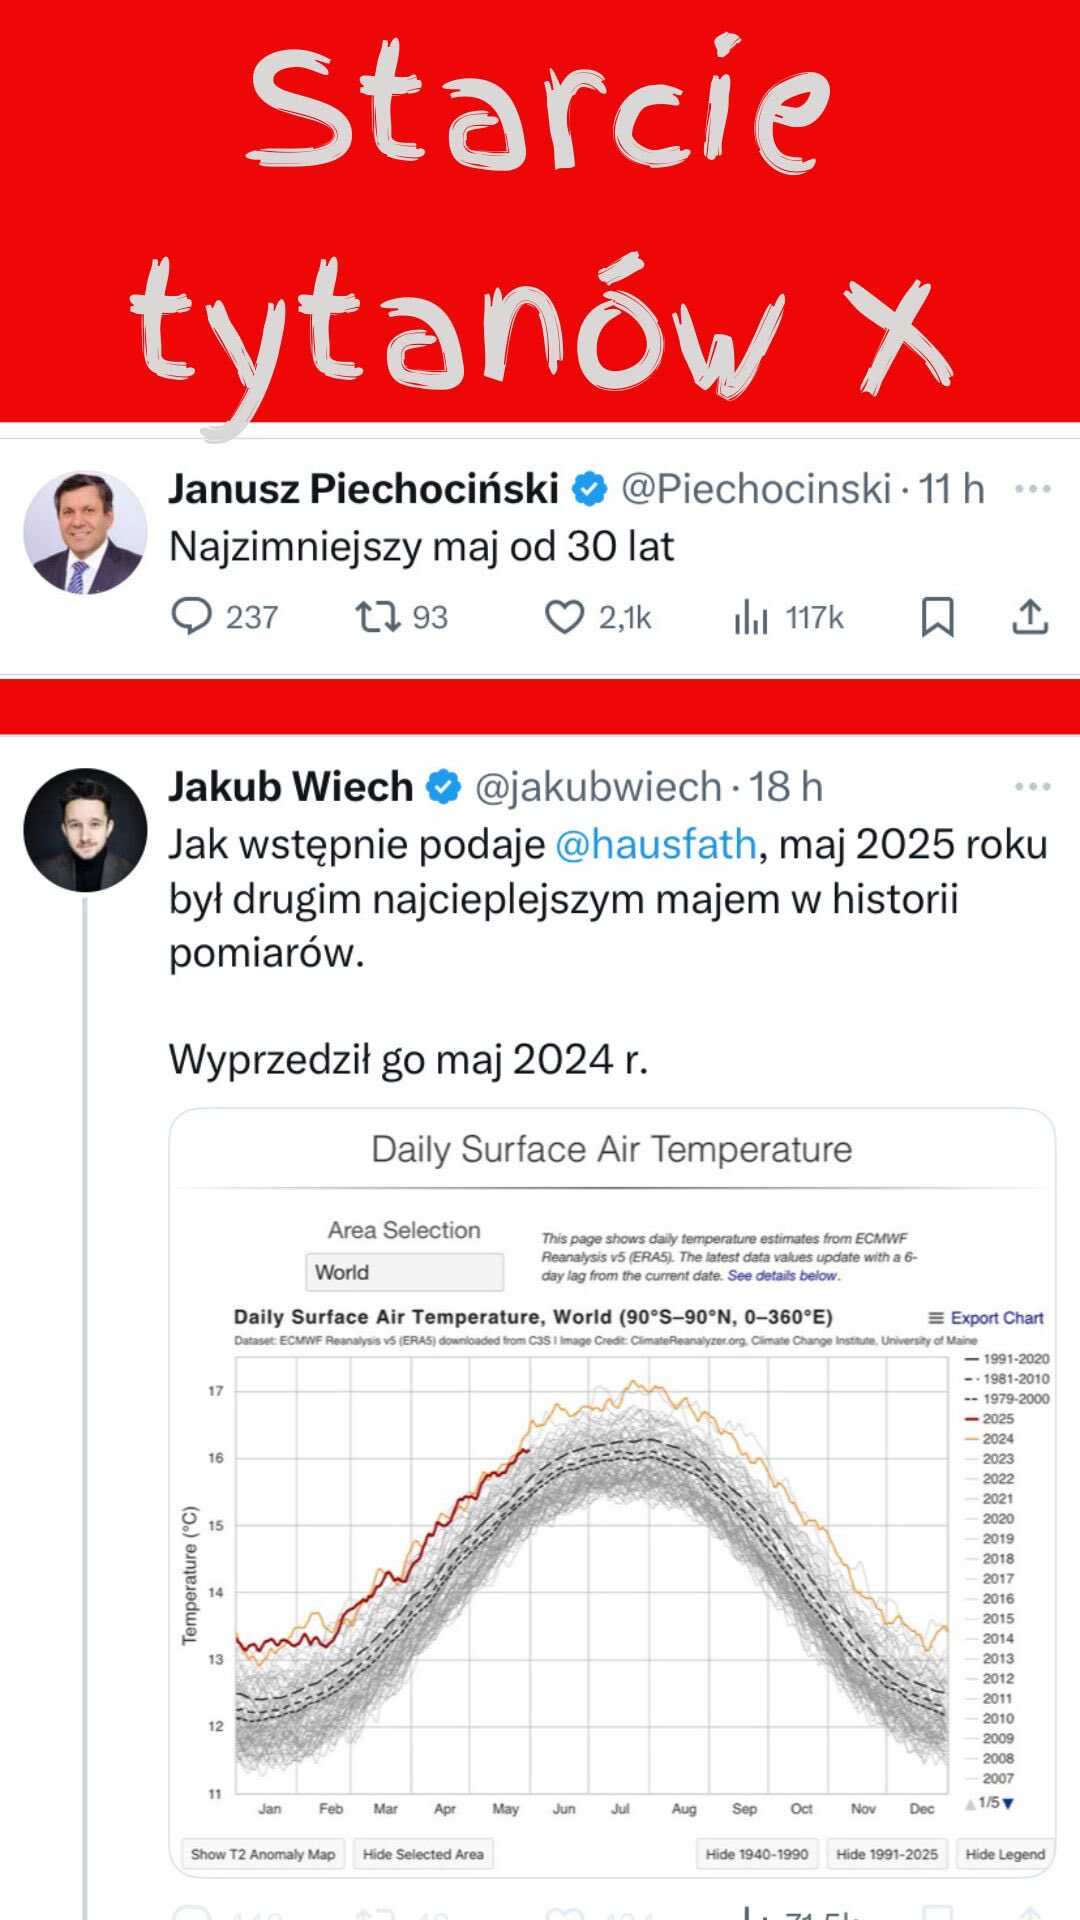1080x1920 pixels.
Task: Open more options on Piechociński tweet
Action: coord(1032,489)
